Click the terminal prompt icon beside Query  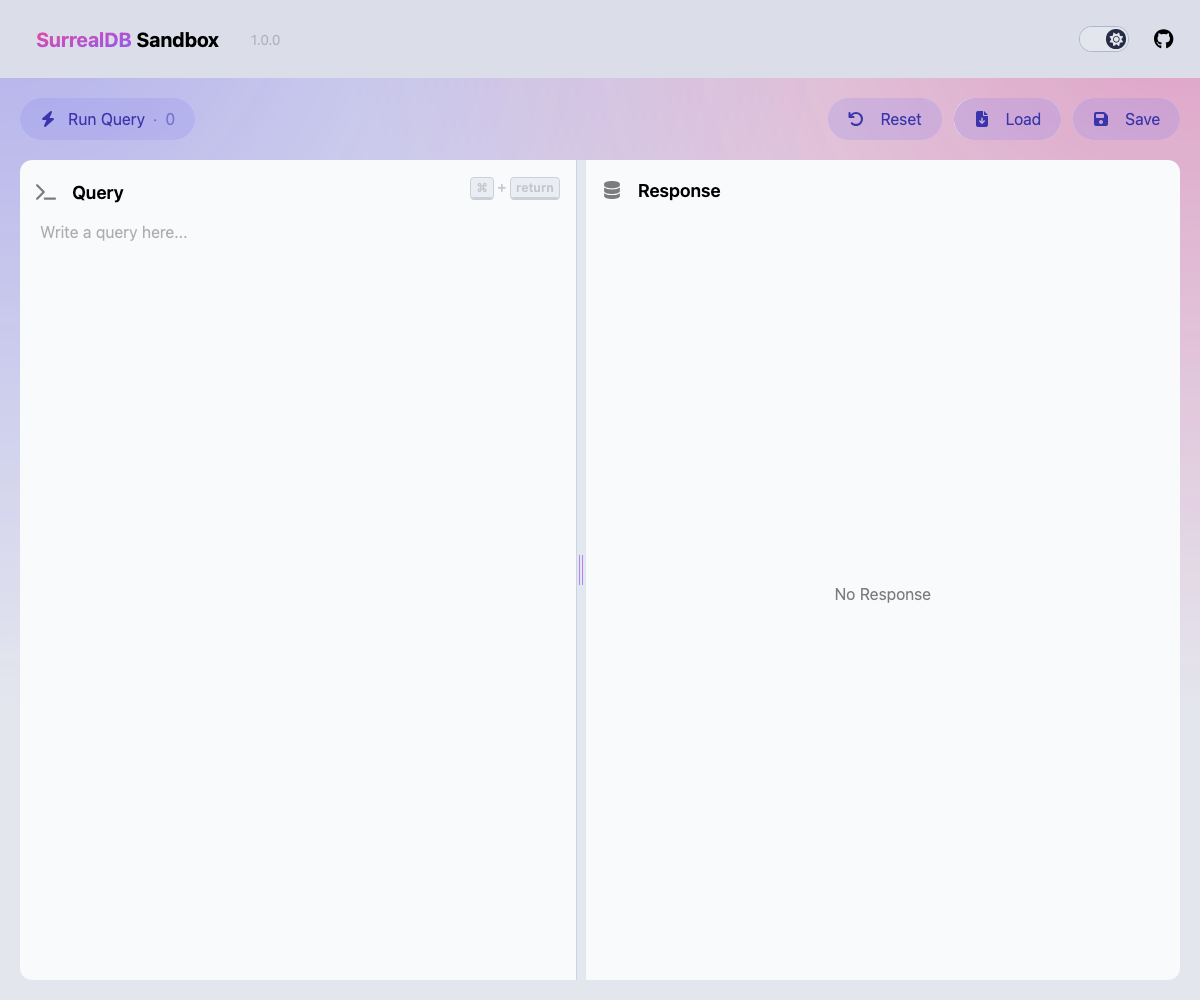pyautogui.click(x=46, y=192)
